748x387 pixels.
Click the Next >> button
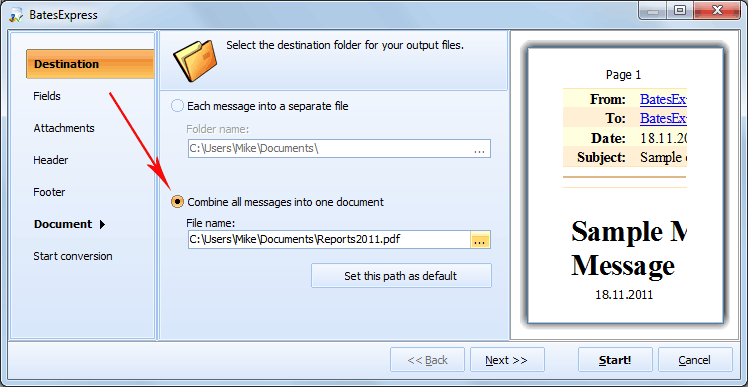coord(507,360)
